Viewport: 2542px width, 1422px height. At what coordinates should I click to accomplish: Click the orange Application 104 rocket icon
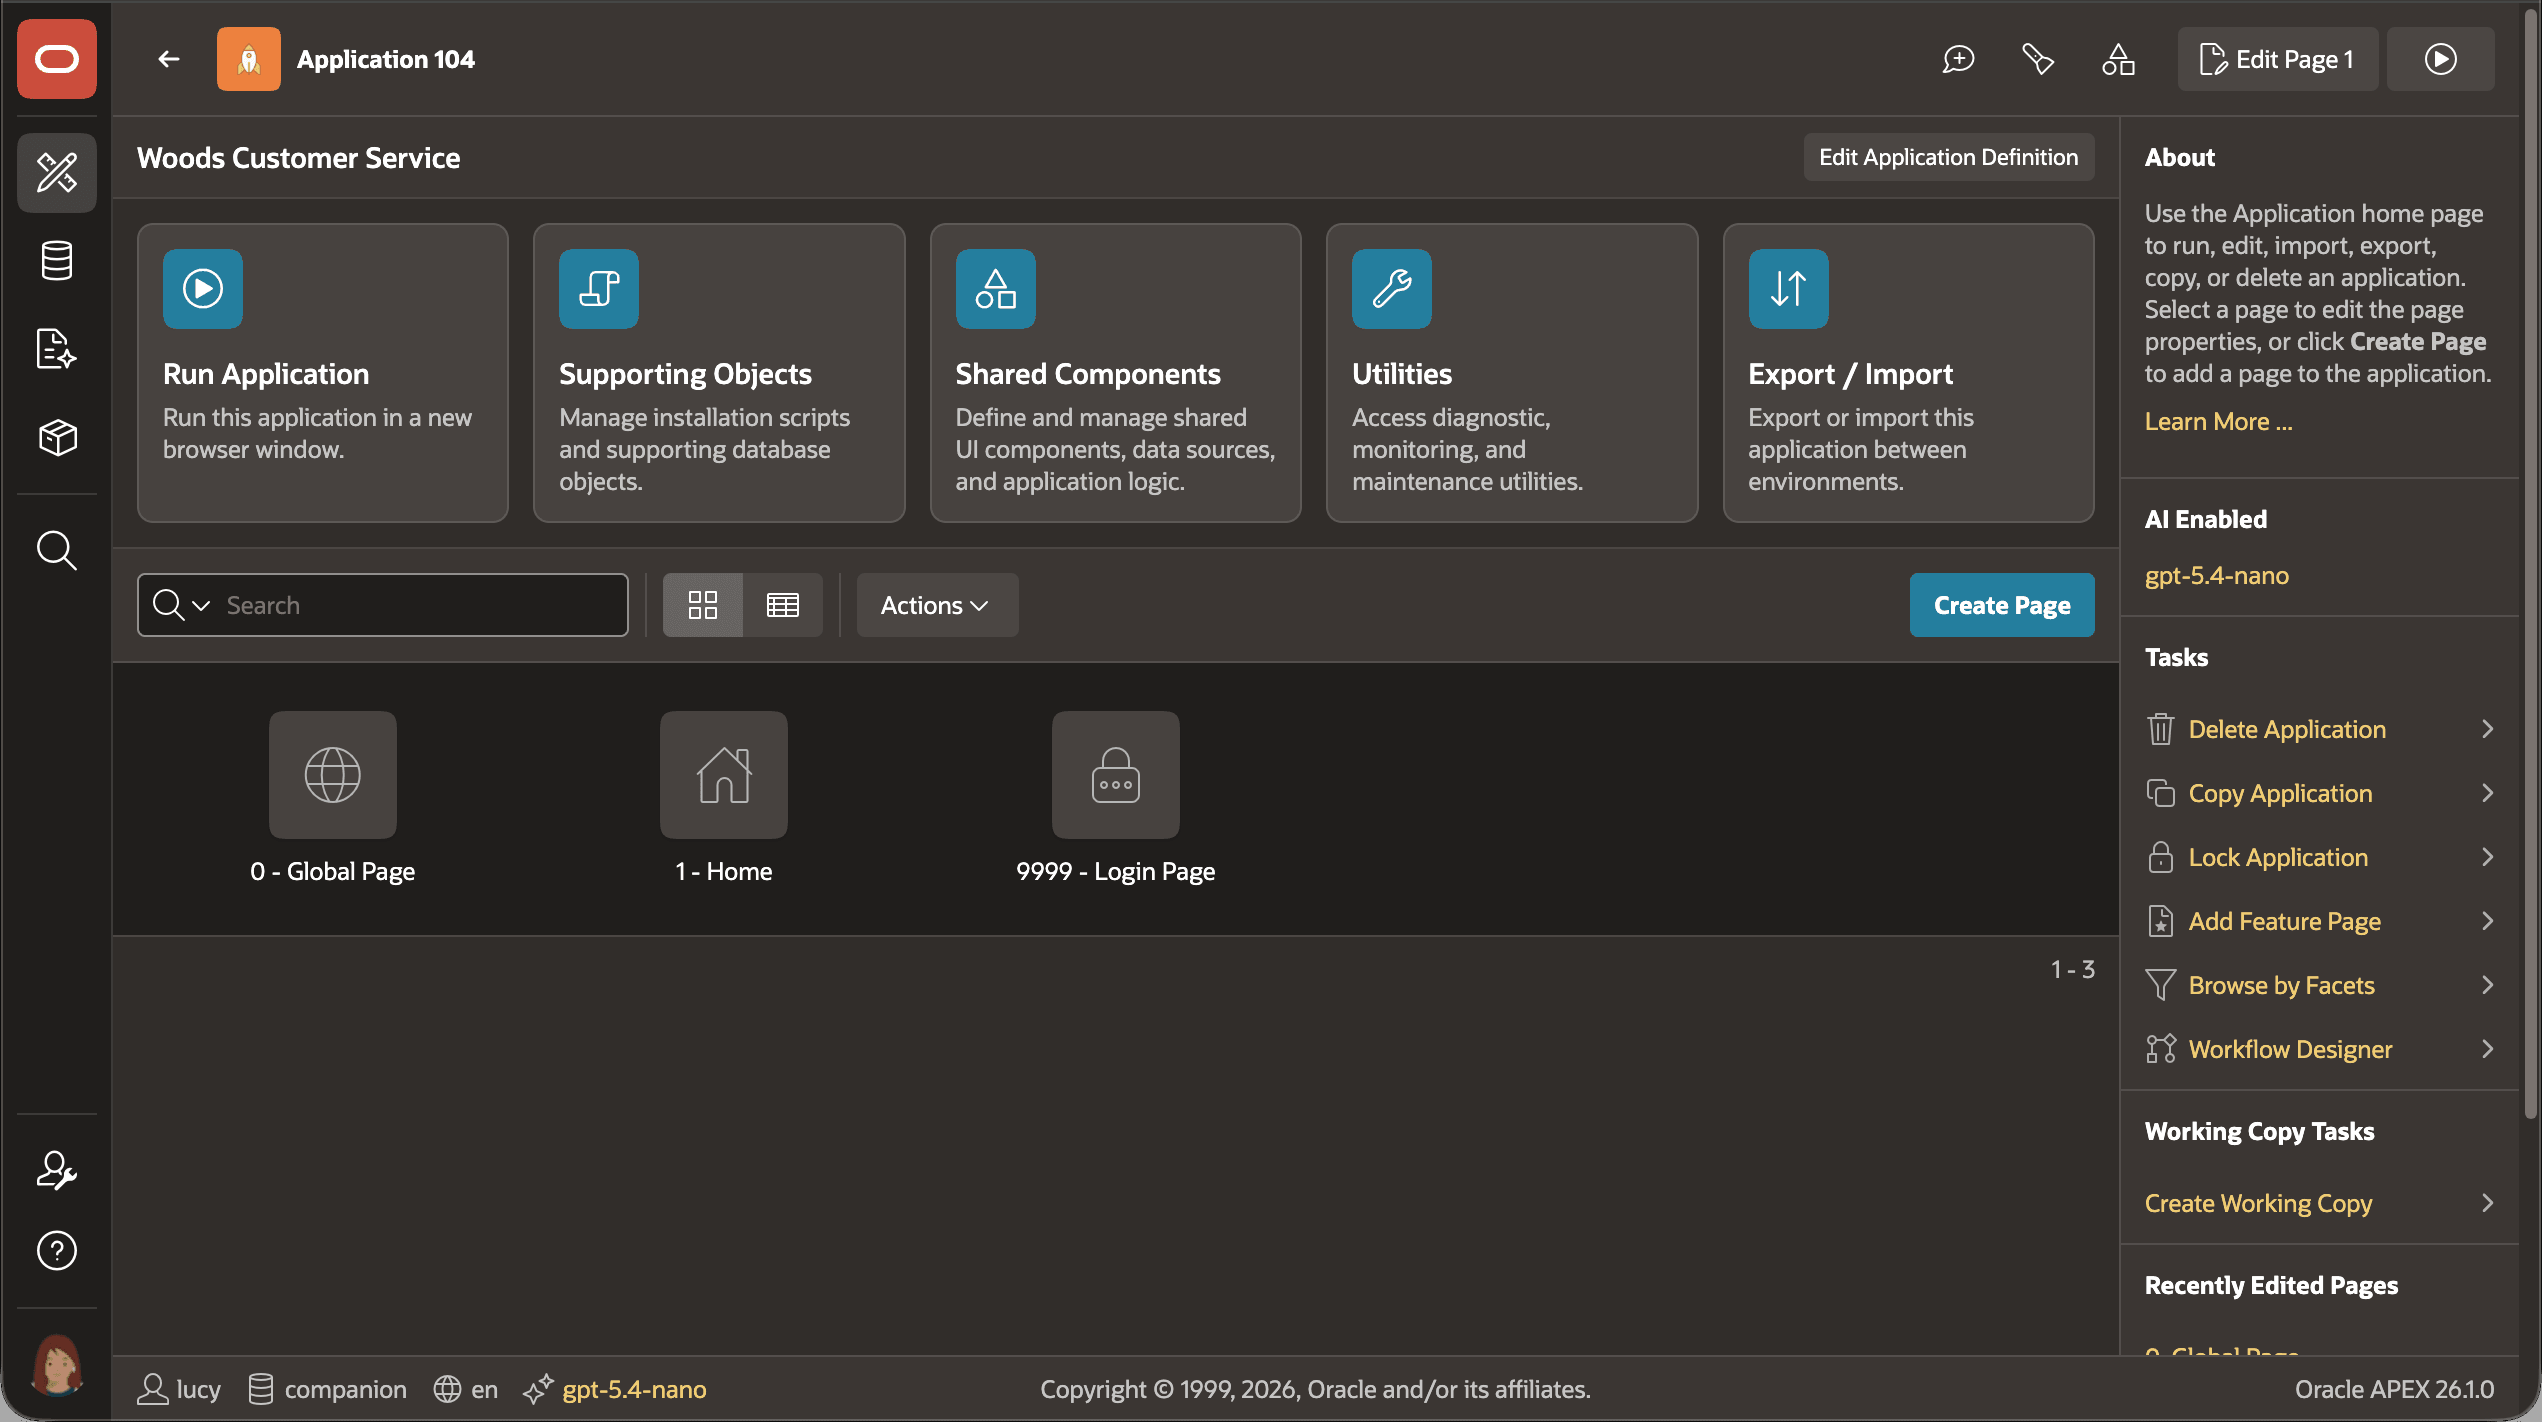[x=249, y=59]
